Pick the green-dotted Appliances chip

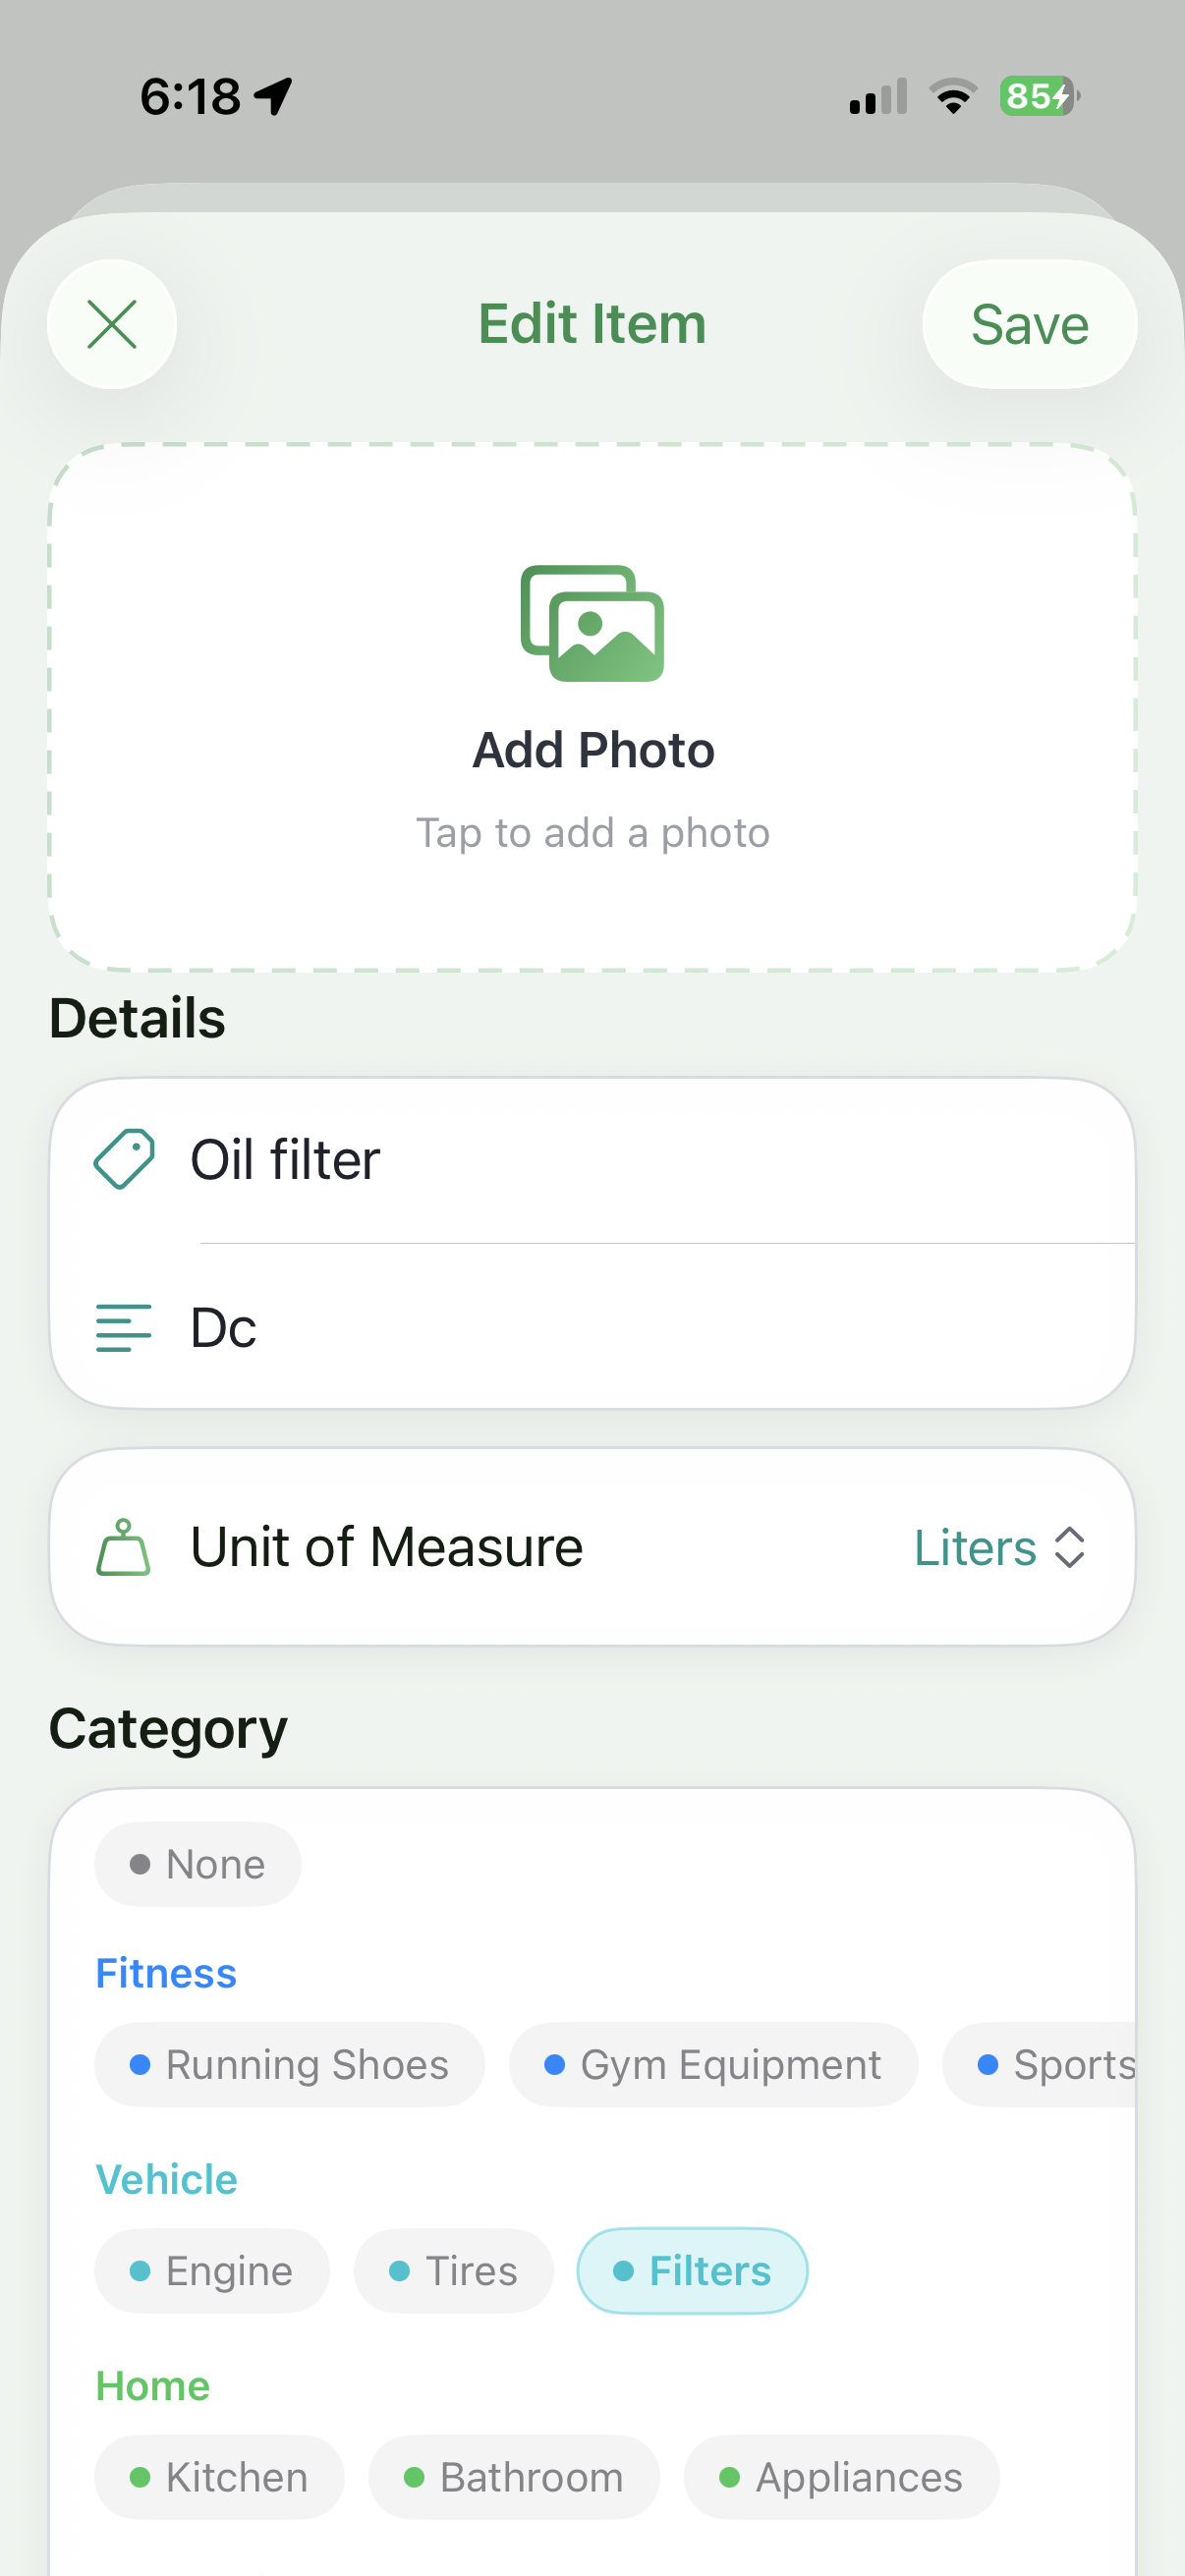pos(841,2477)
